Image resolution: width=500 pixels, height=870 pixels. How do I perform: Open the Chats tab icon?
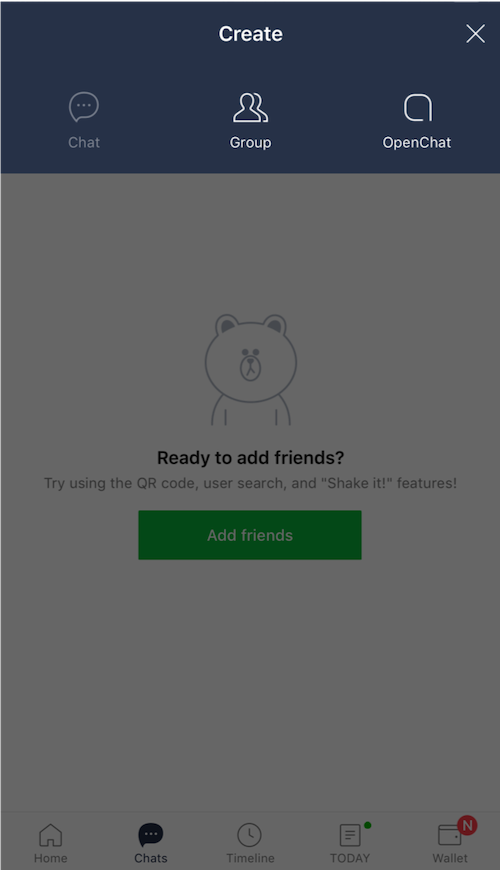(150, 834)
